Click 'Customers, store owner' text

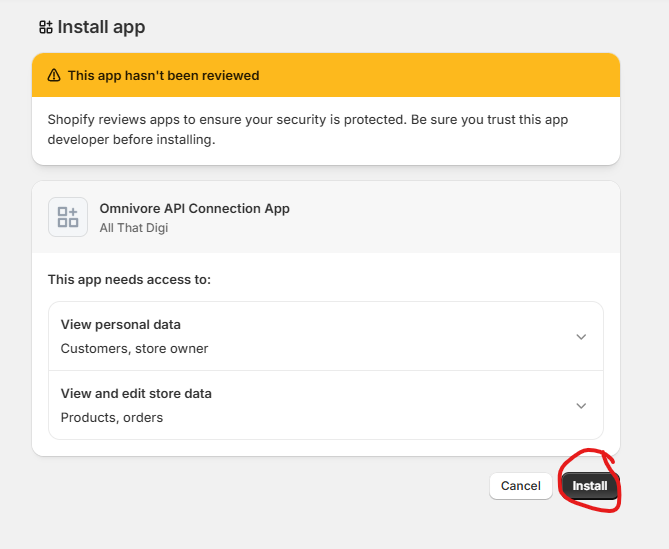pyautogui.click(x=134, y=349)
